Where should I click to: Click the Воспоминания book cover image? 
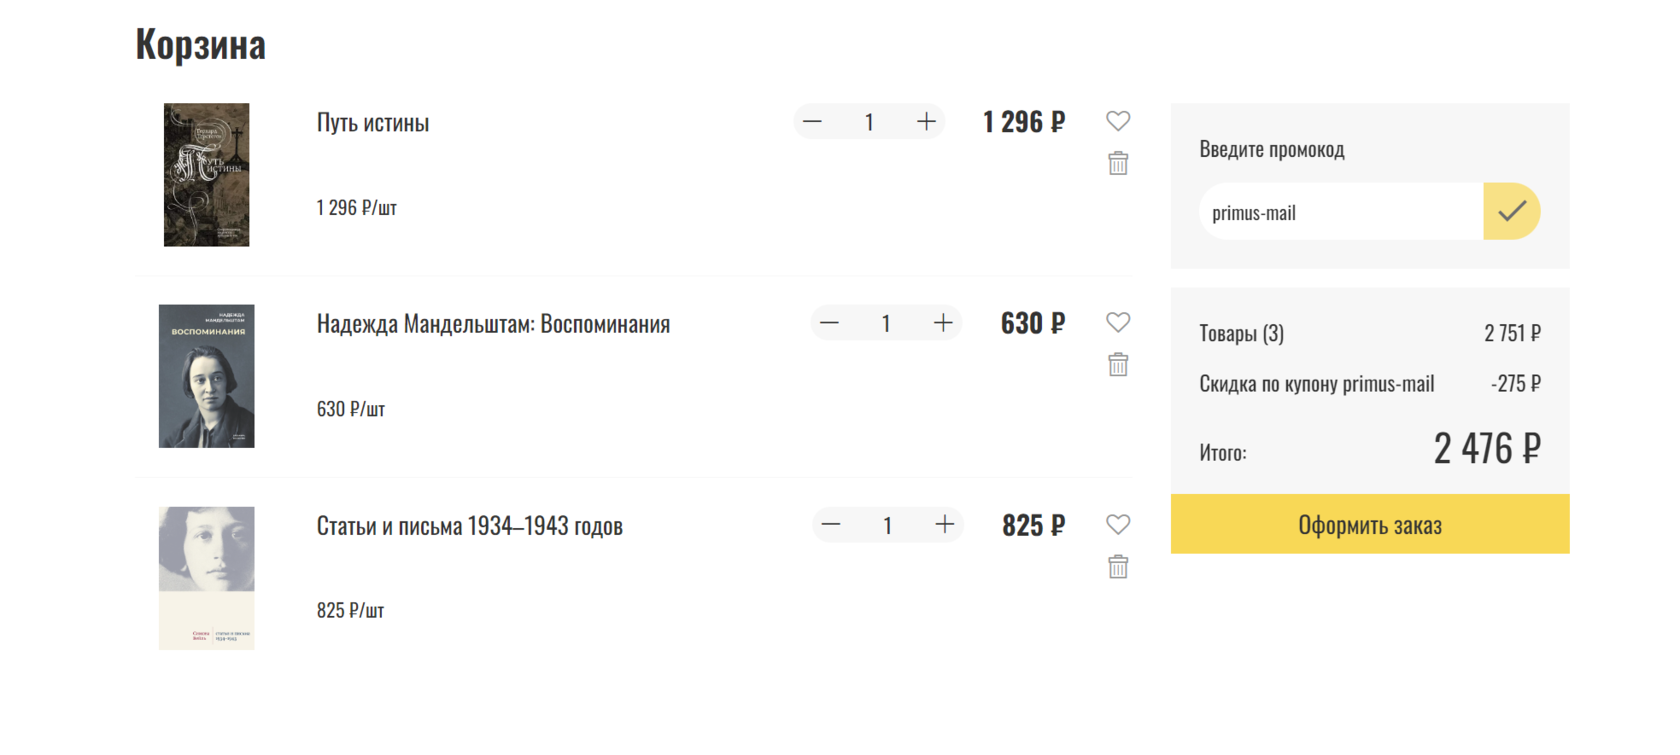point(206,376)
